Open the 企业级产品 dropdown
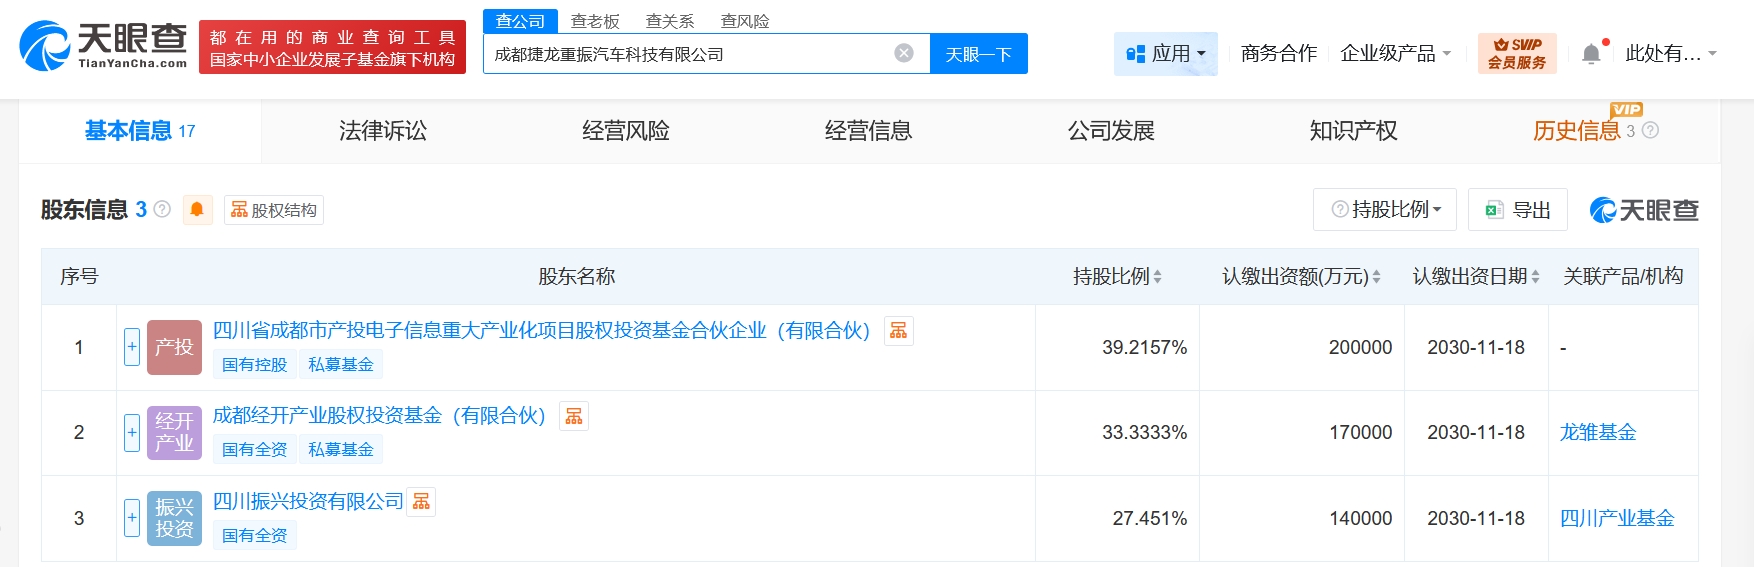This screenshot has width=1754, height=567. [x=1395, y=54]
